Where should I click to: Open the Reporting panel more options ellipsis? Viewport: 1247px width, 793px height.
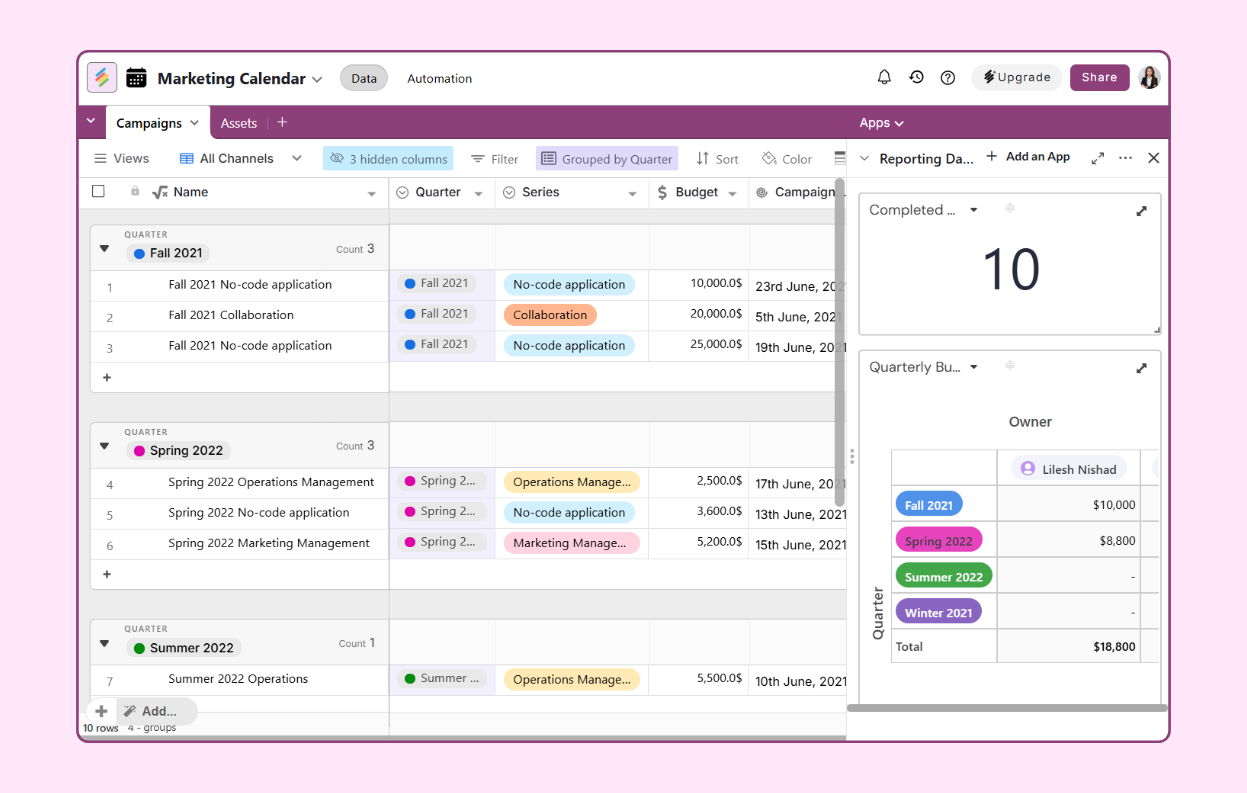(x=1125, y=158)
